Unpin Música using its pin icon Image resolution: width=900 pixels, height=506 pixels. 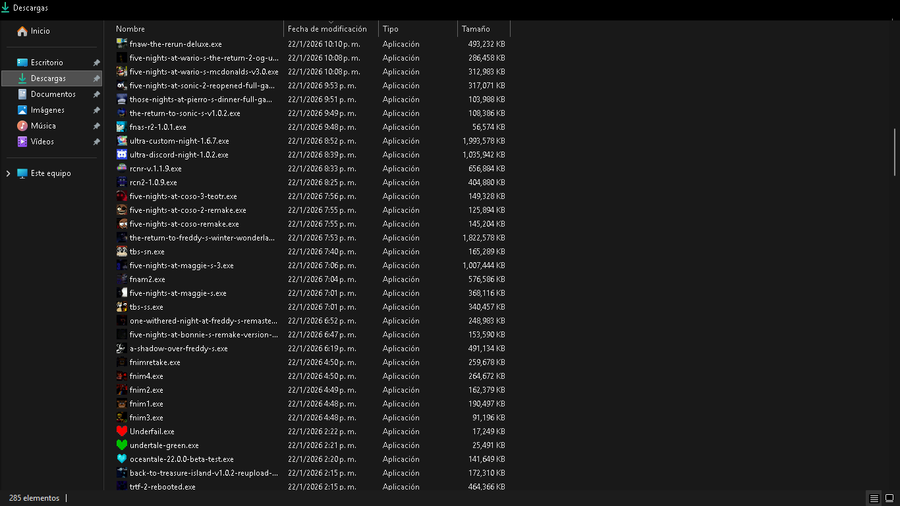(96, 126)
